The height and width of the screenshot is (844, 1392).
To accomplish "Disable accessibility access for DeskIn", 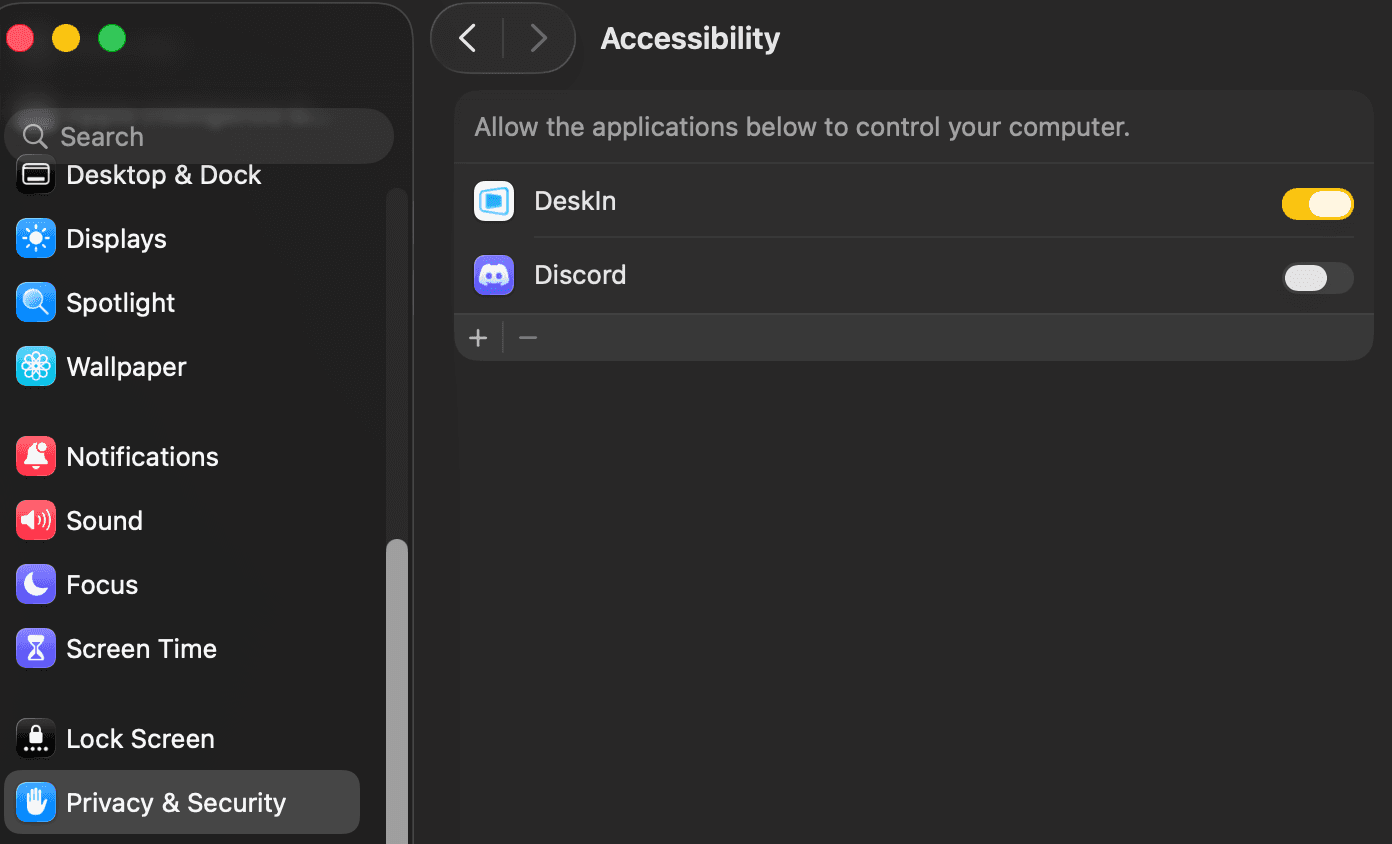I will coord(1318,204).
